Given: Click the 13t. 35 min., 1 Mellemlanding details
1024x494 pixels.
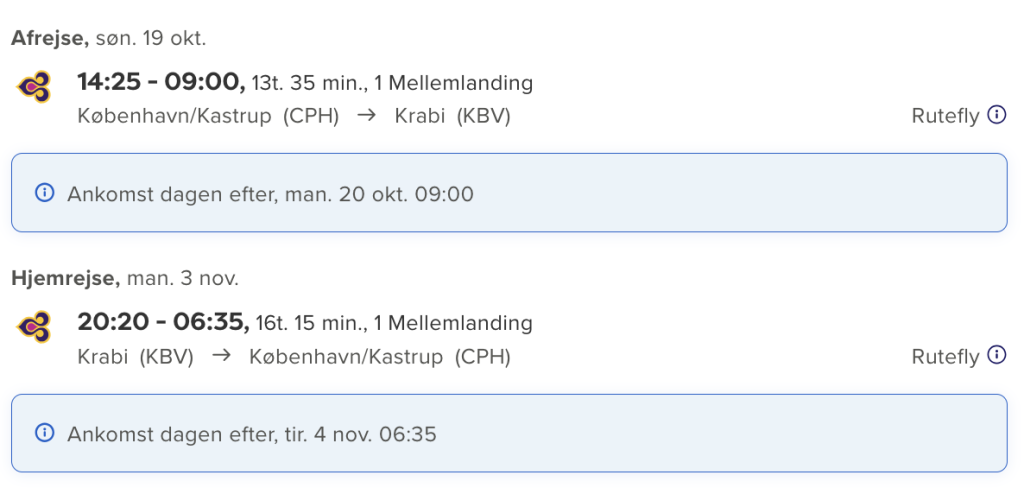Looking at the screenshot, I should [x=392, y=83].
